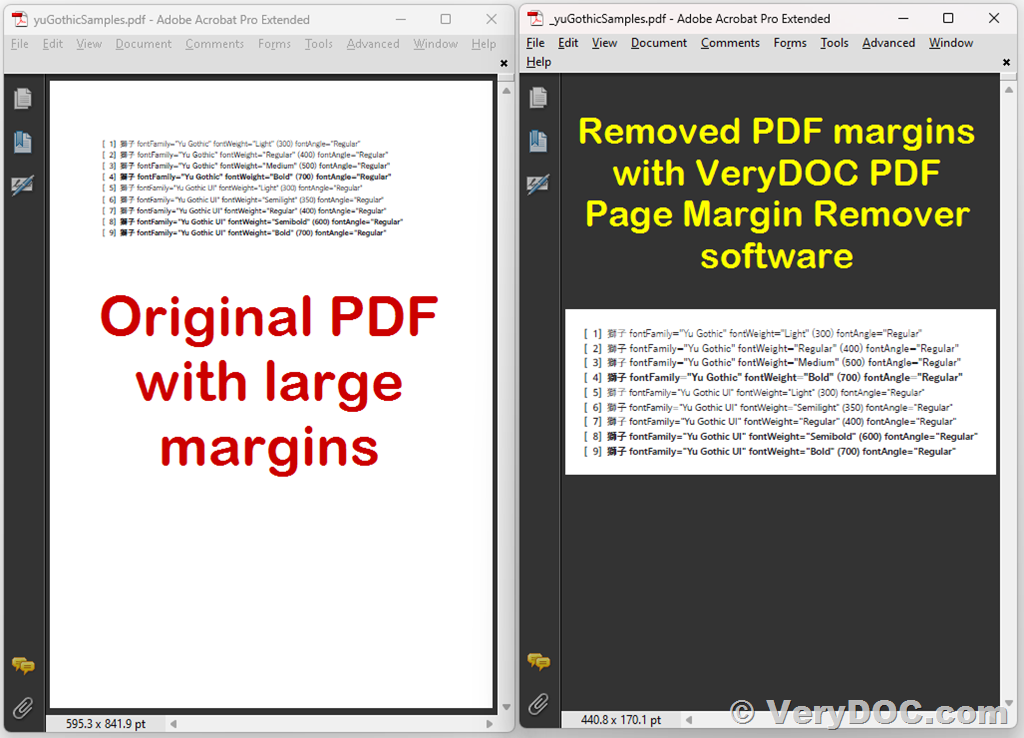This screenshot has height=738, width=1024.
Task: Click line [1] Light text in right PDF
Action: click(752, 334)
